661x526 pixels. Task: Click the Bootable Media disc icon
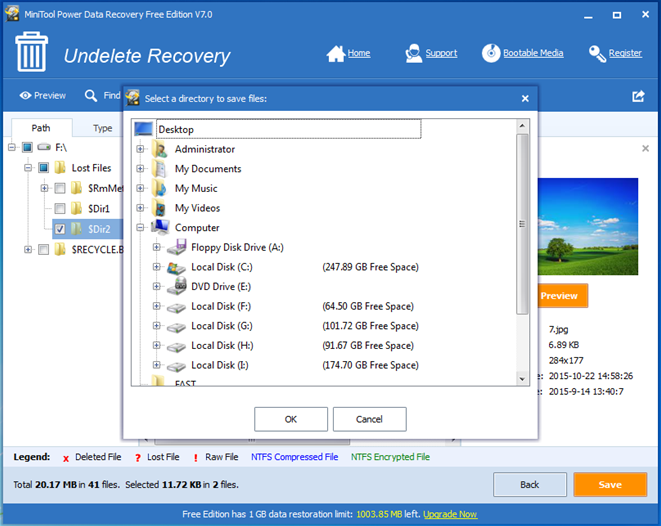pos(491,54)
